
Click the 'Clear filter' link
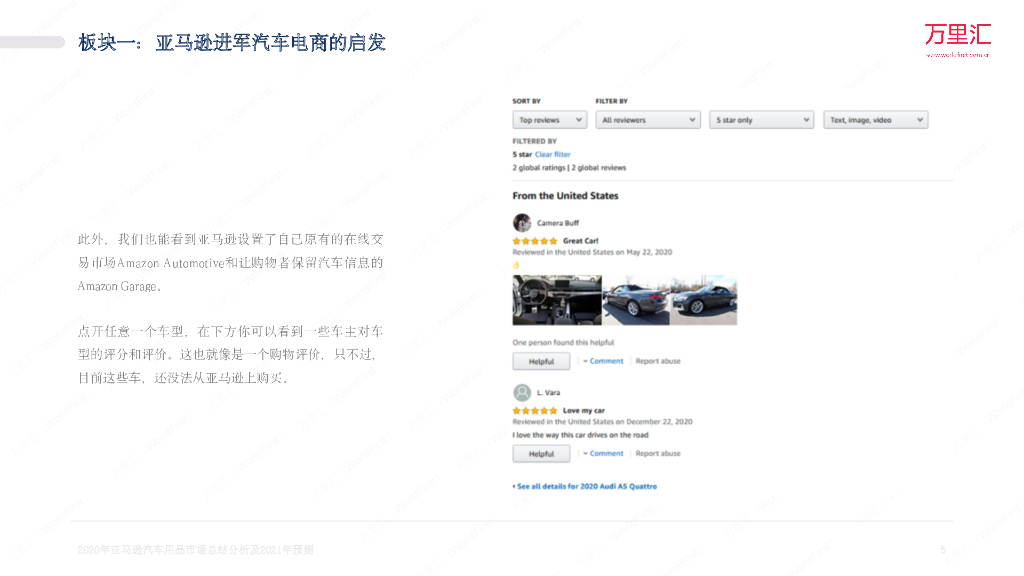(552, 155)
